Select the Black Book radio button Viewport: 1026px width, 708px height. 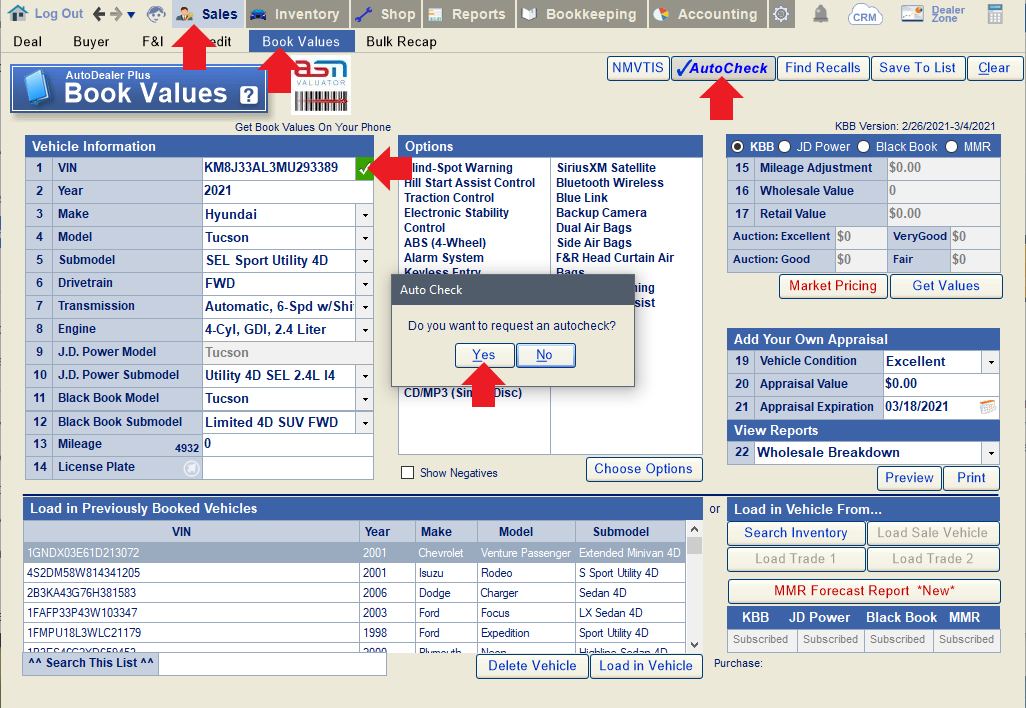[864, 147]
